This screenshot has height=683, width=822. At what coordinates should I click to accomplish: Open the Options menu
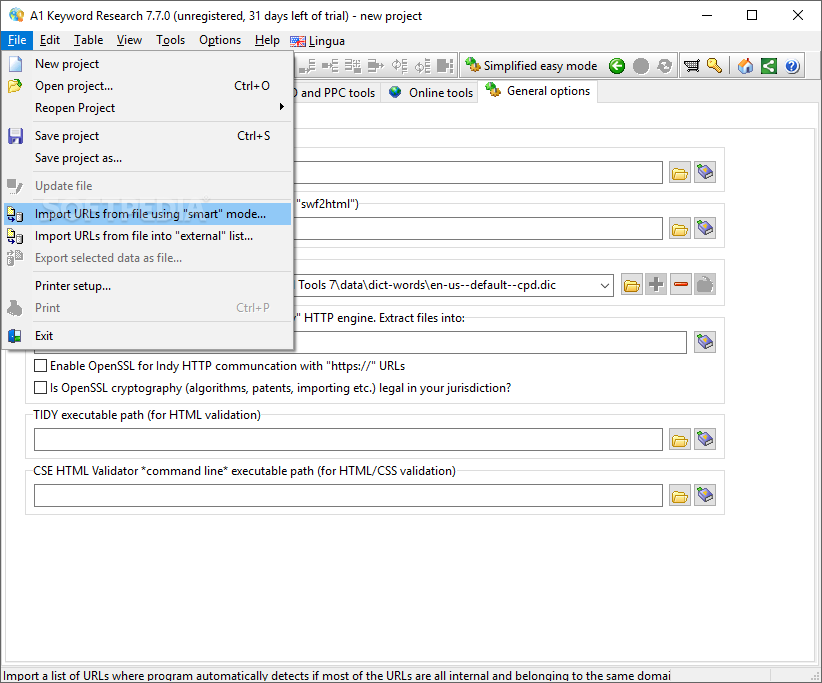pyautogui.click(x=220, y=40)
